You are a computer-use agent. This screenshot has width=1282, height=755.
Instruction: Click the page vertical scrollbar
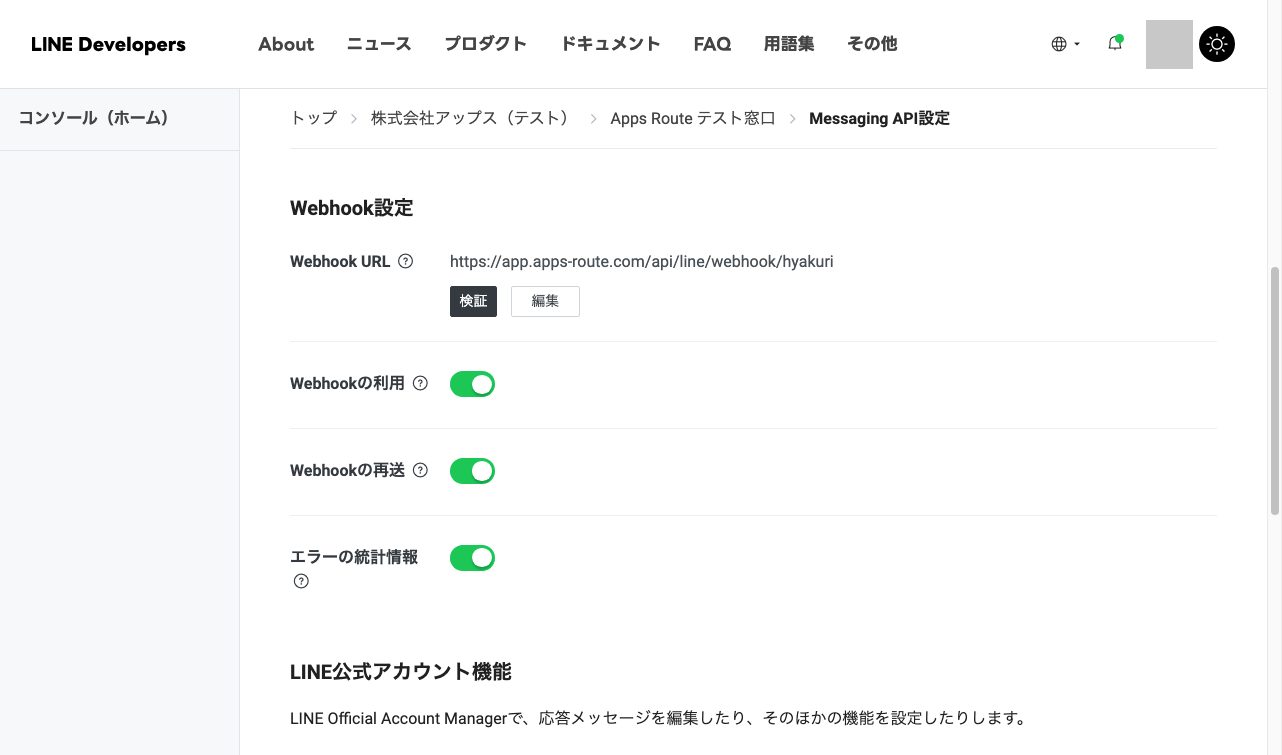1275,390
